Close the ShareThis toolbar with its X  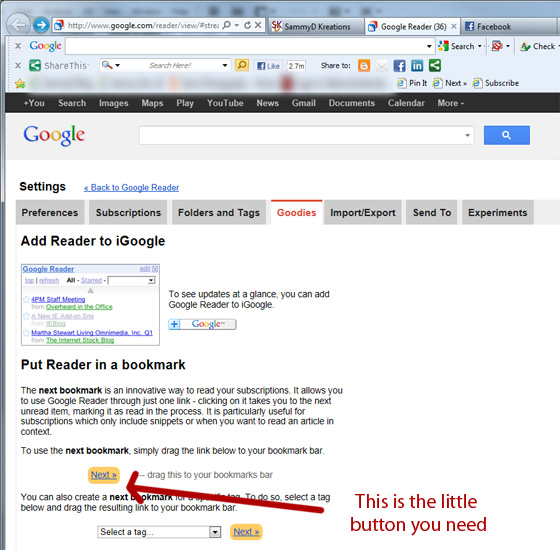coord(18,65)
